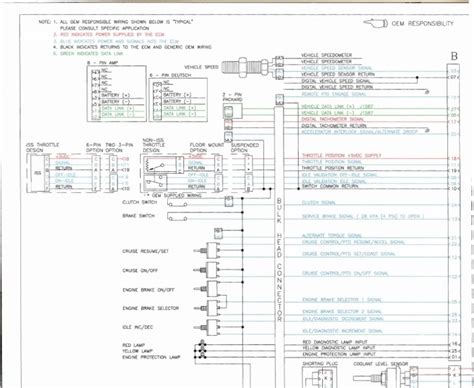Click 'REMOTE PTO ENGAGE SIGNAL' label
474x388 pixels.
point(334,94)
